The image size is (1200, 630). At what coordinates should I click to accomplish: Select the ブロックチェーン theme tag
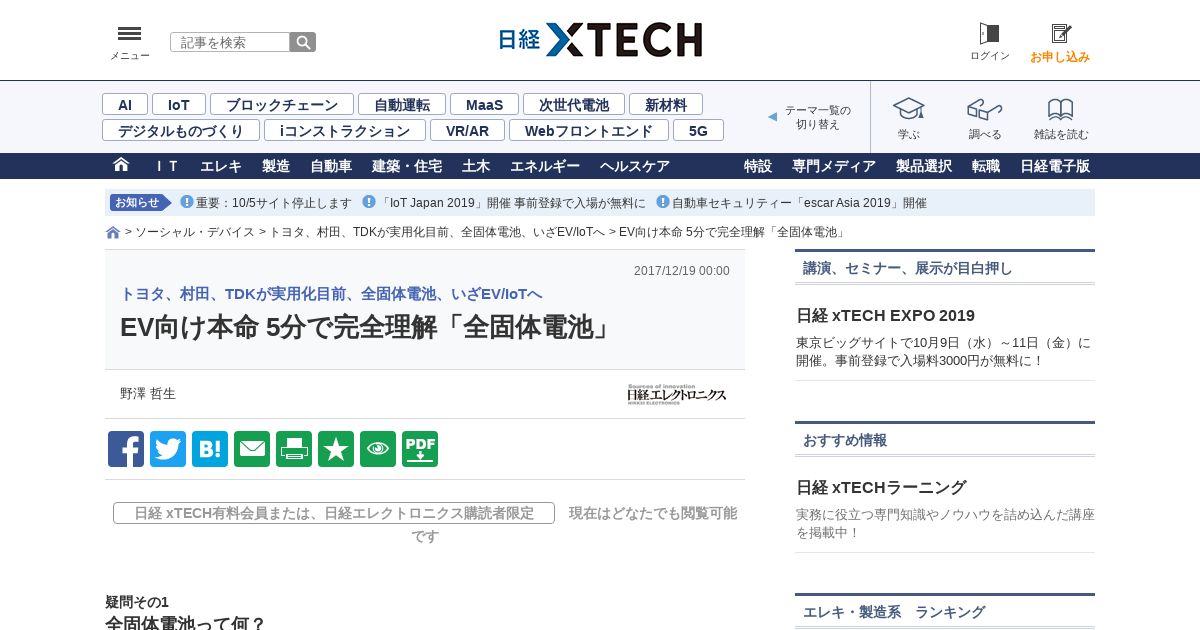pos(282,104)
